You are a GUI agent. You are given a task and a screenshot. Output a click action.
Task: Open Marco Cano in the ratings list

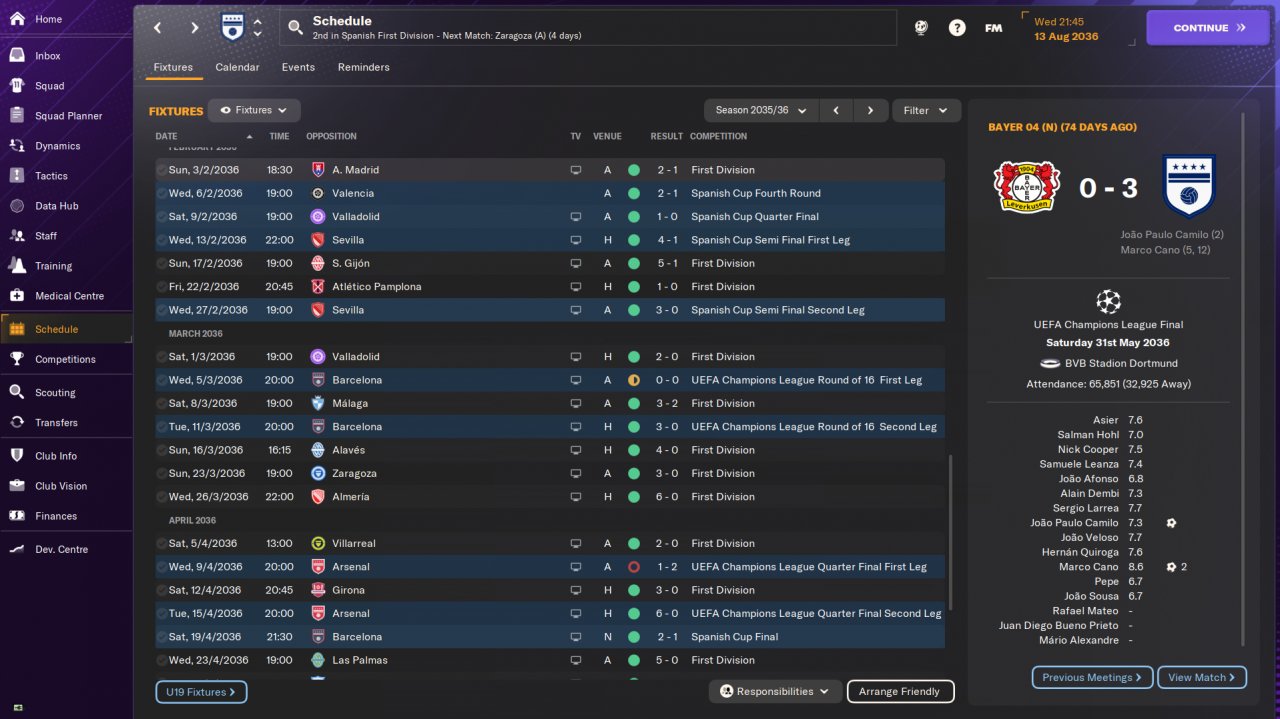click(x=1088, y=567)
